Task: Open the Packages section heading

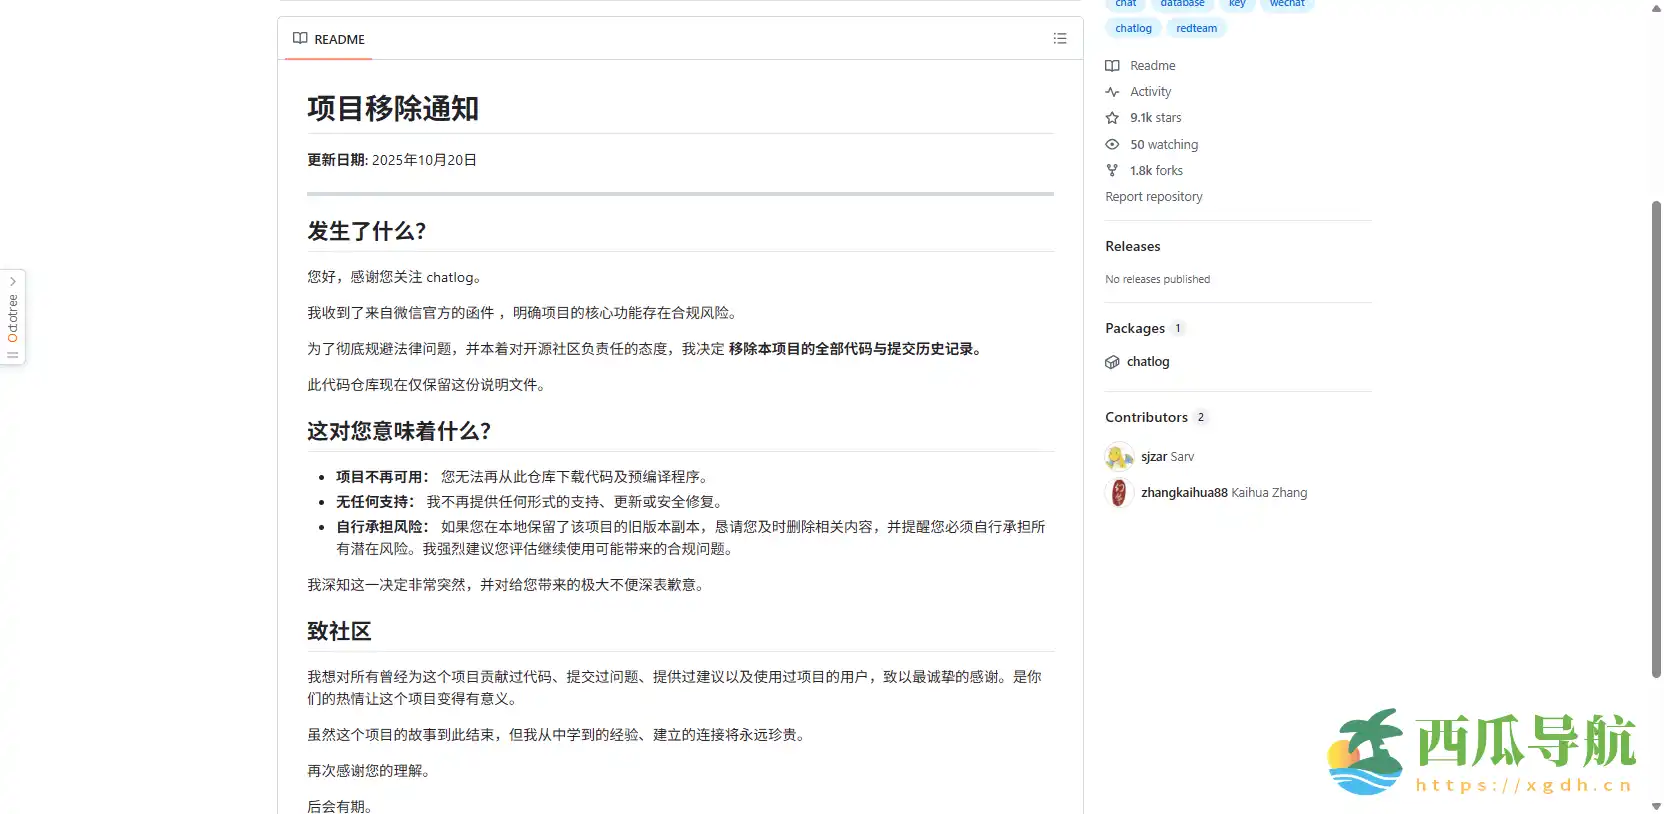Action: (x=1135, y=329)
